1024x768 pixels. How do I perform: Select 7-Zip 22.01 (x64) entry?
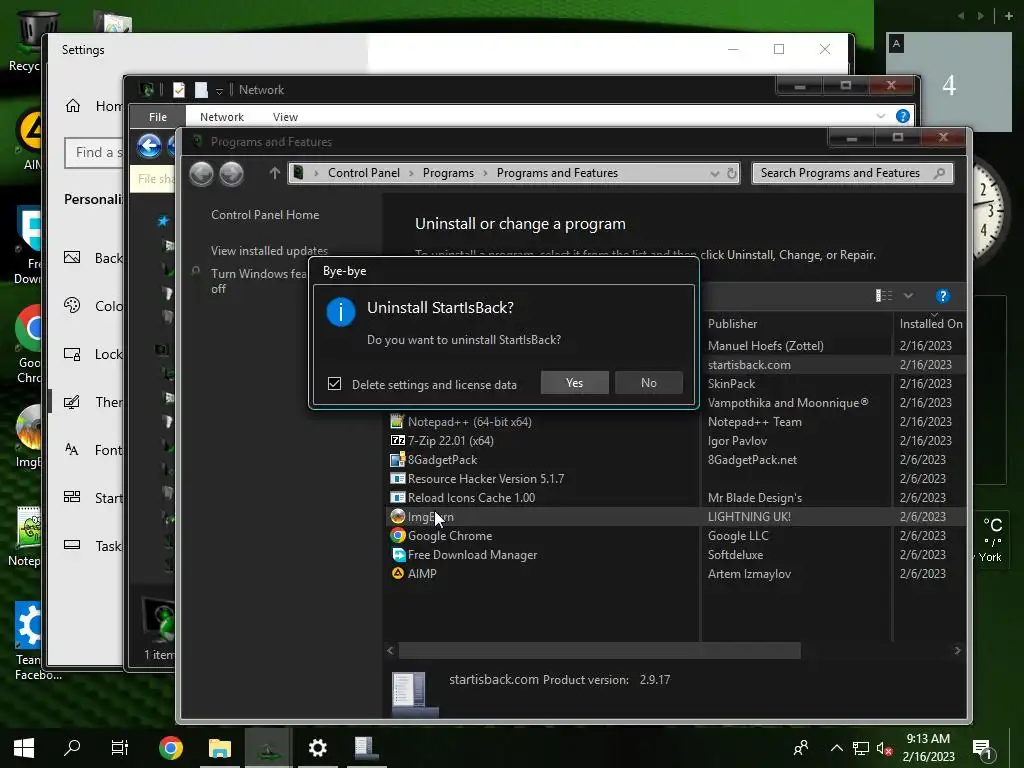click(x=451, y=441)
